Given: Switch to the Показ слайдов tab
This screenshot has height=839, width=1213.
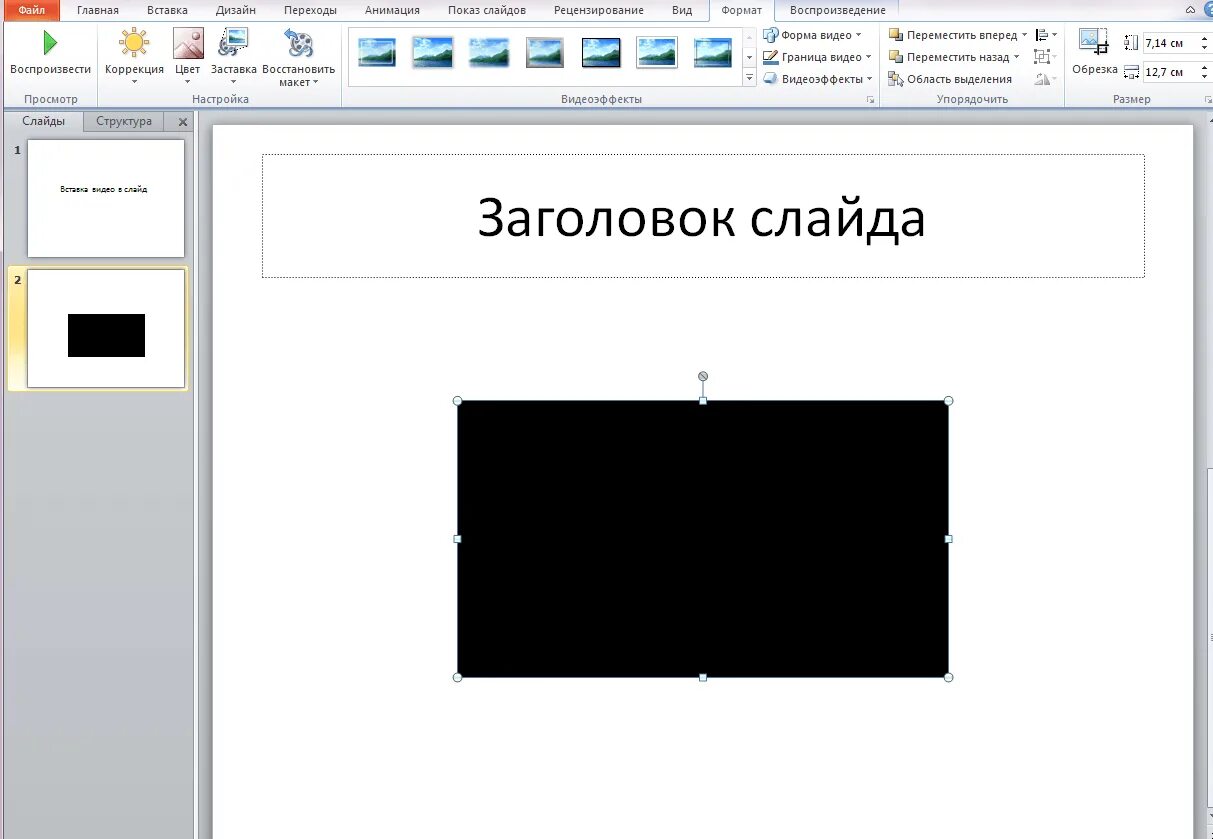Looking at the screenshot, I should point(487,10).
